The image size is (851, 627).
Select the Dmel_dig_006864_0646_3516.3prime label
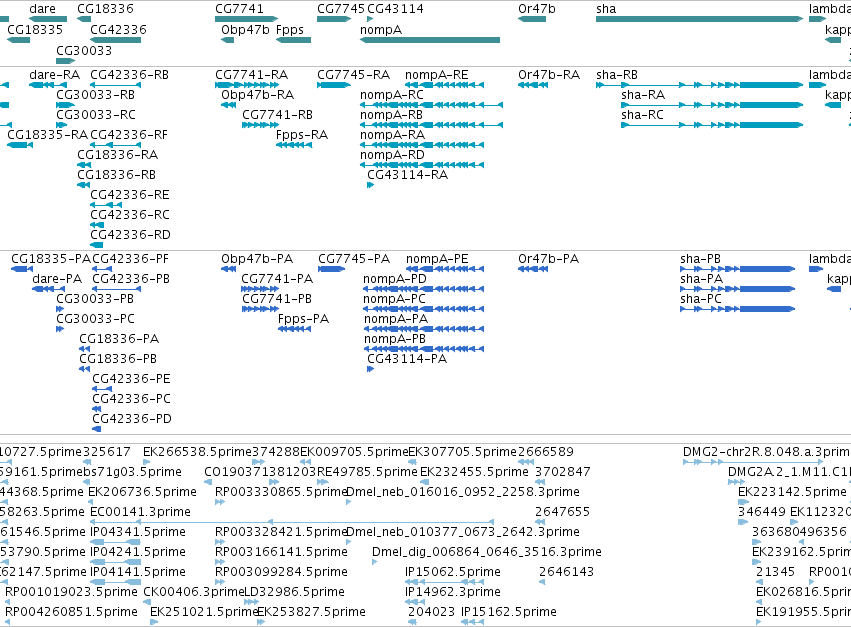click(487, 552)
